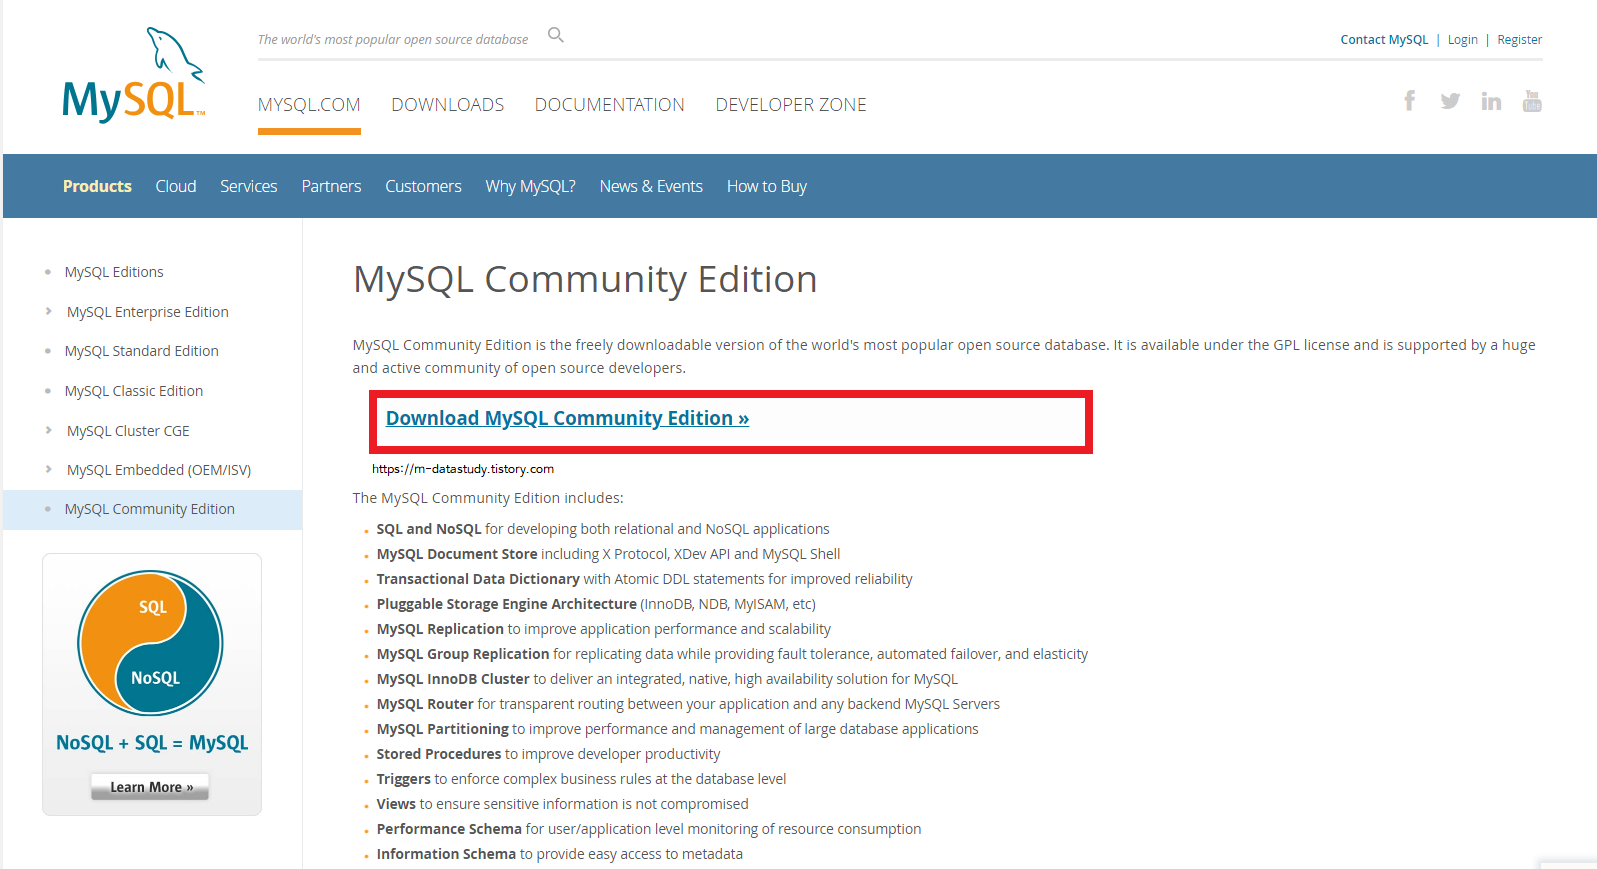
Task: Click 'MySQL Partitioning' feature text
Action: (x=443, y=729)
